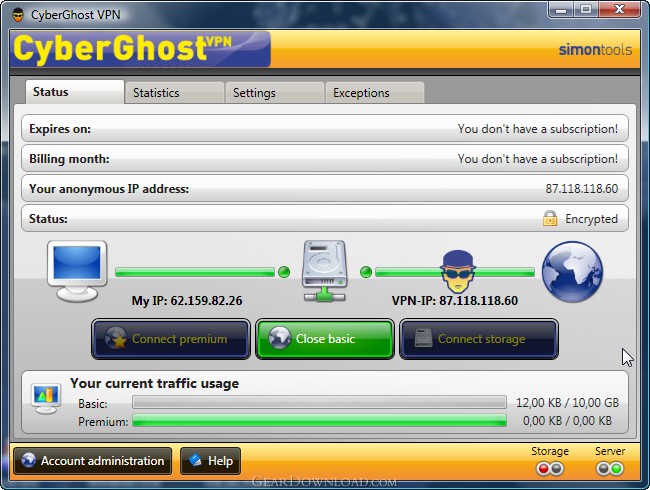Close the CyberGhost VPN window

click(x=619, y=10)
